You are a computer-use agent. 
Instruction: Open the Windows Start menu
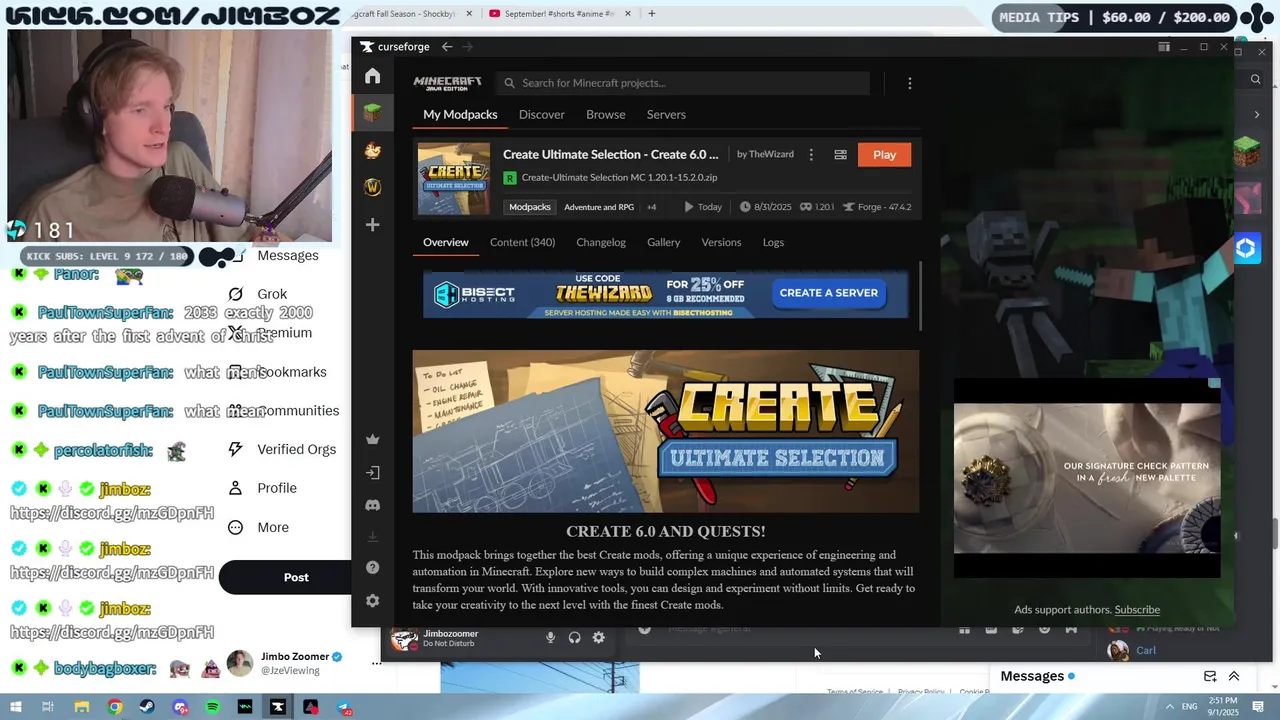tap(15, 707)
